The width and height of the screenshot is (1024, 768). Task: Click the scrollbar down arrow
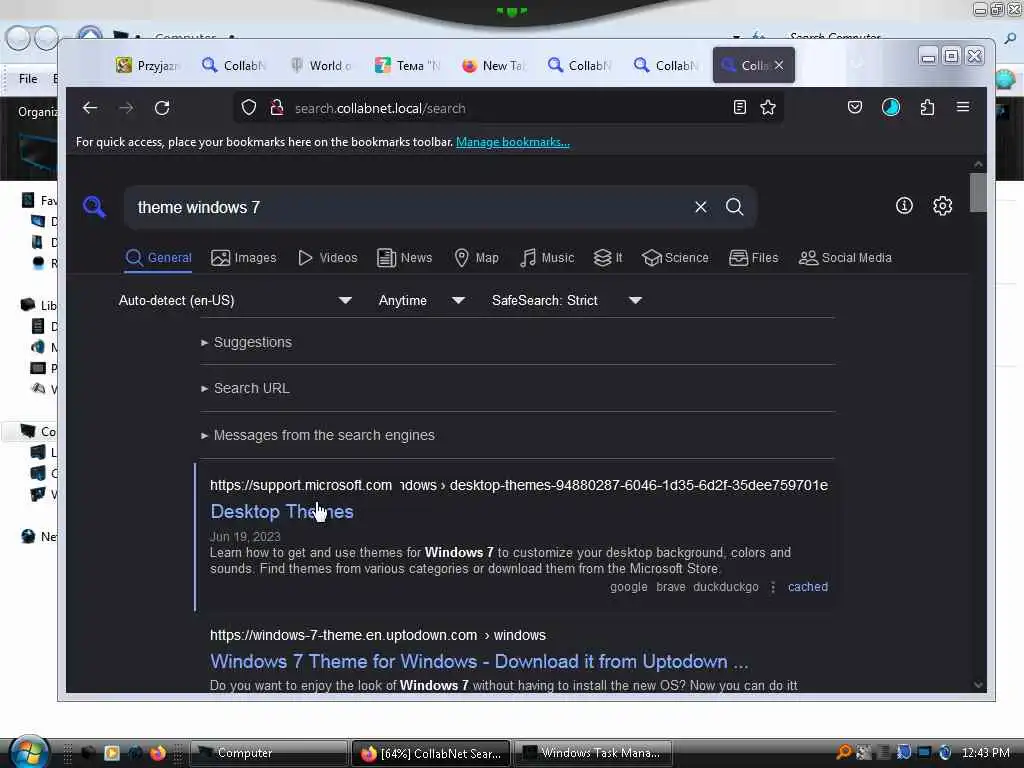coord(978,684)
